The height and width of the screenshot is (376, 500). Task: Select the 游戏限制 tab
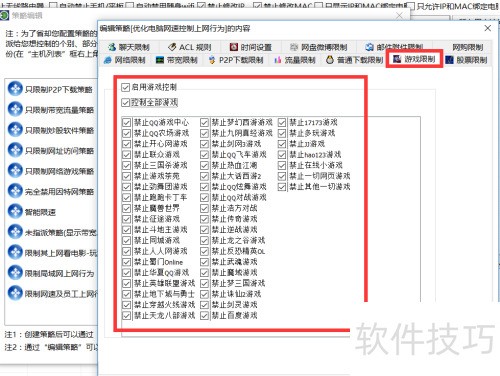point(414,59)
